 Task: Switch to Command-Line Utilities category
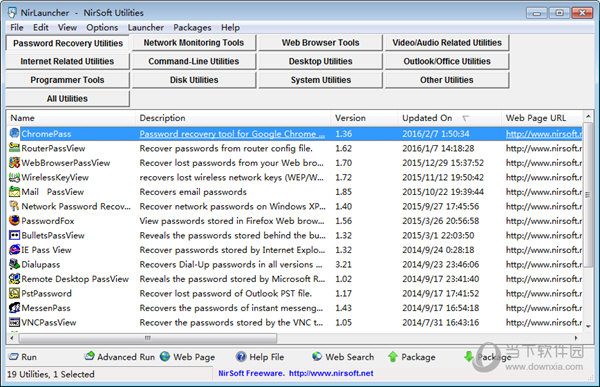pos(194,61)
